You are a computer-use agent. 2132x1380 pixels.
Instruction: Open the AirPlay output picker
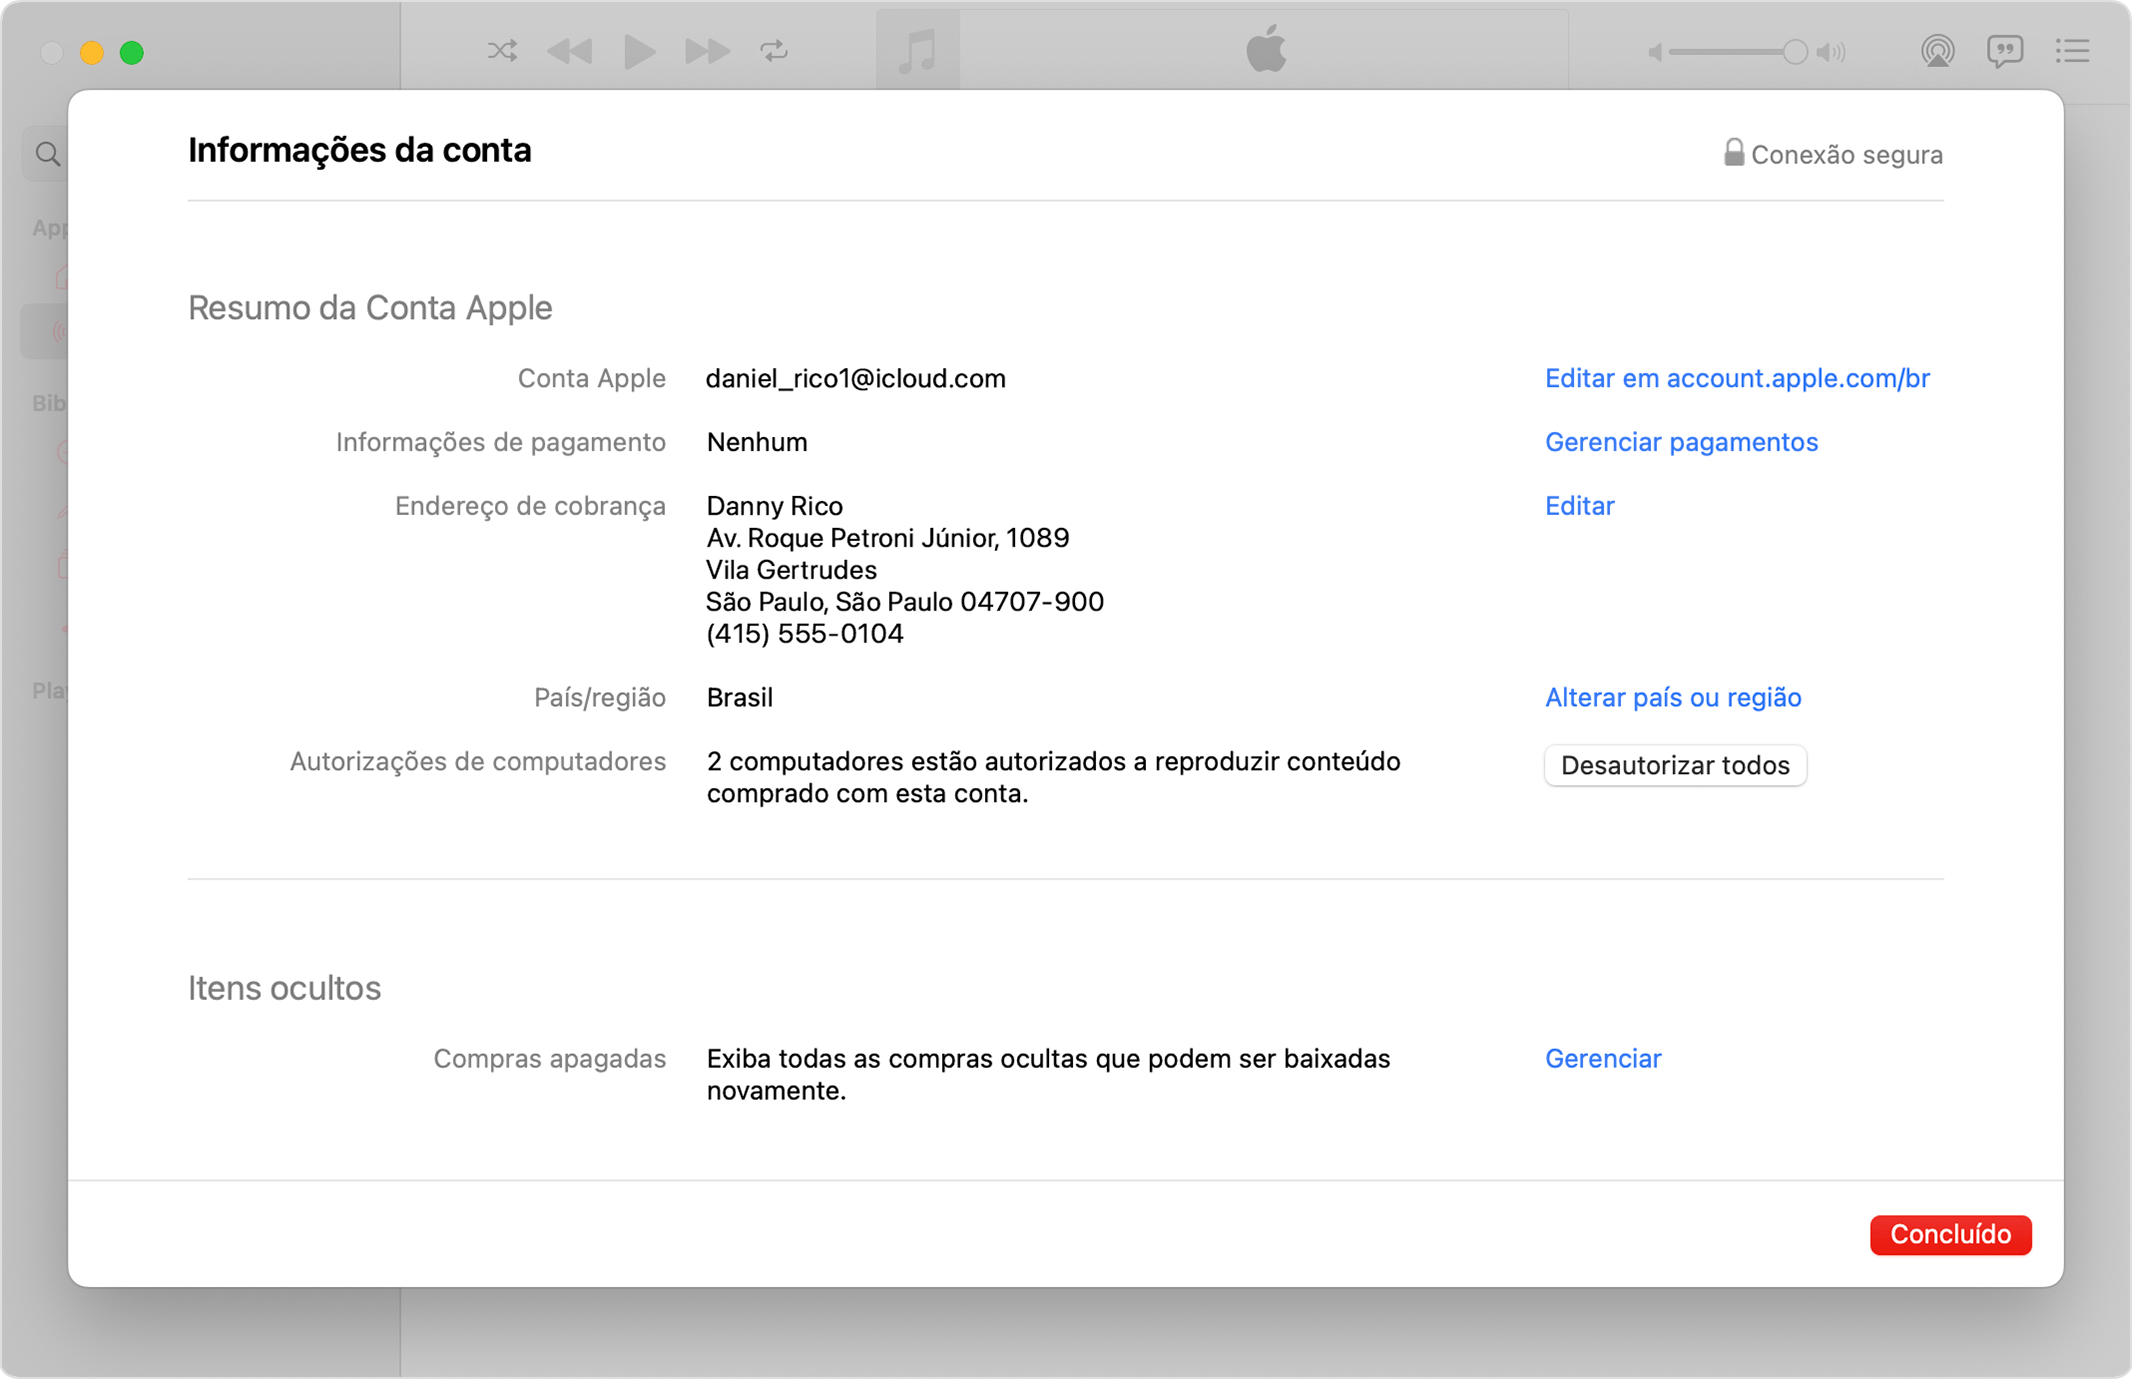[x=1937, y=51]
